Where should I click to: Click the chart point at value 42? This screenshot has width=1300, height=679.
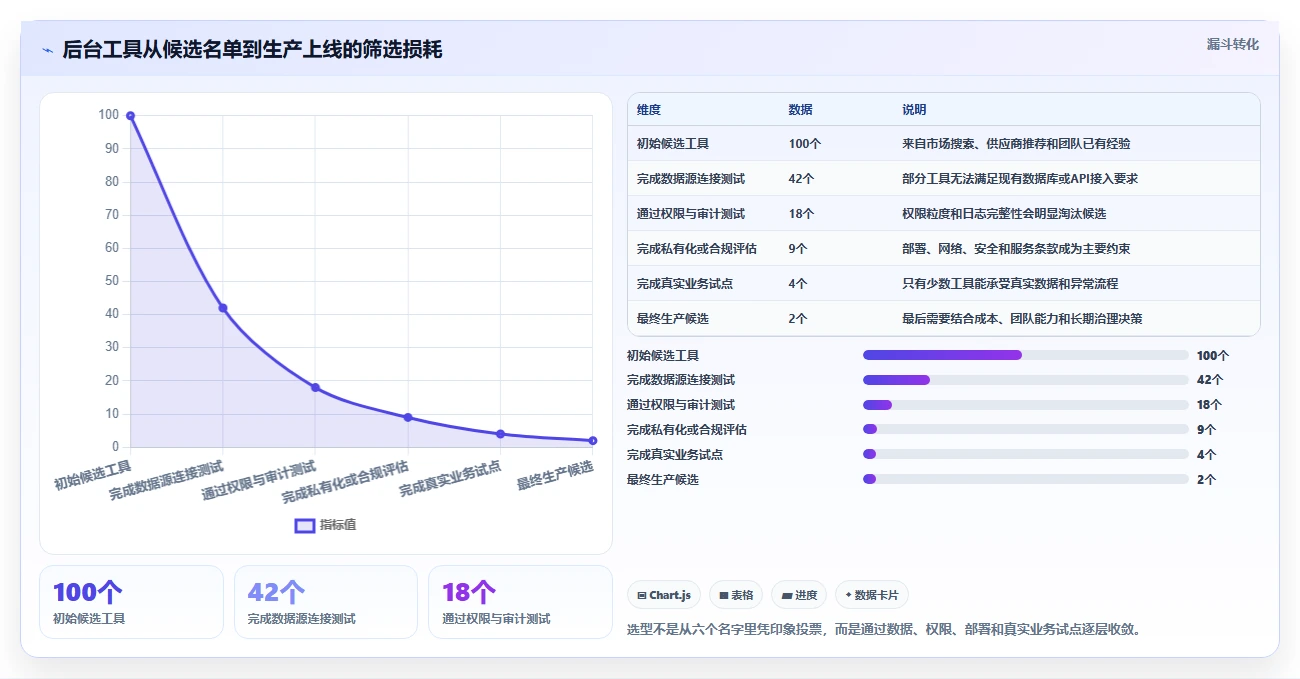223,308
